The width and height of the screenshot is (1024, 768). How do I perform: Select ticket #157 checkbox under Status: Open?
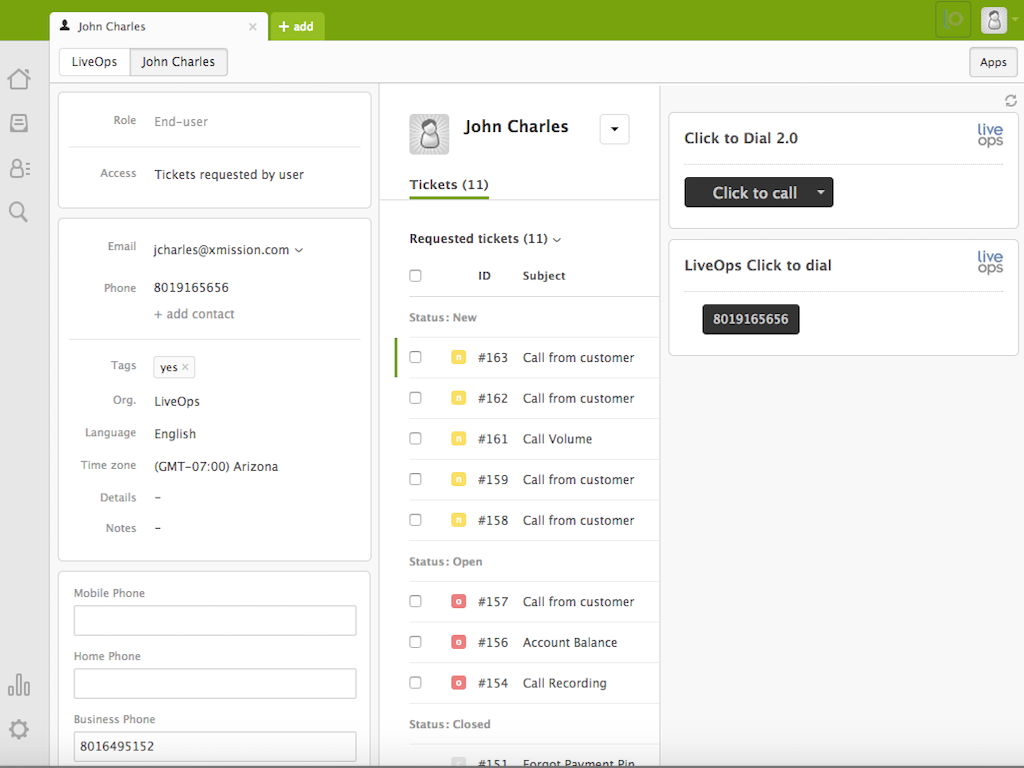415,601
